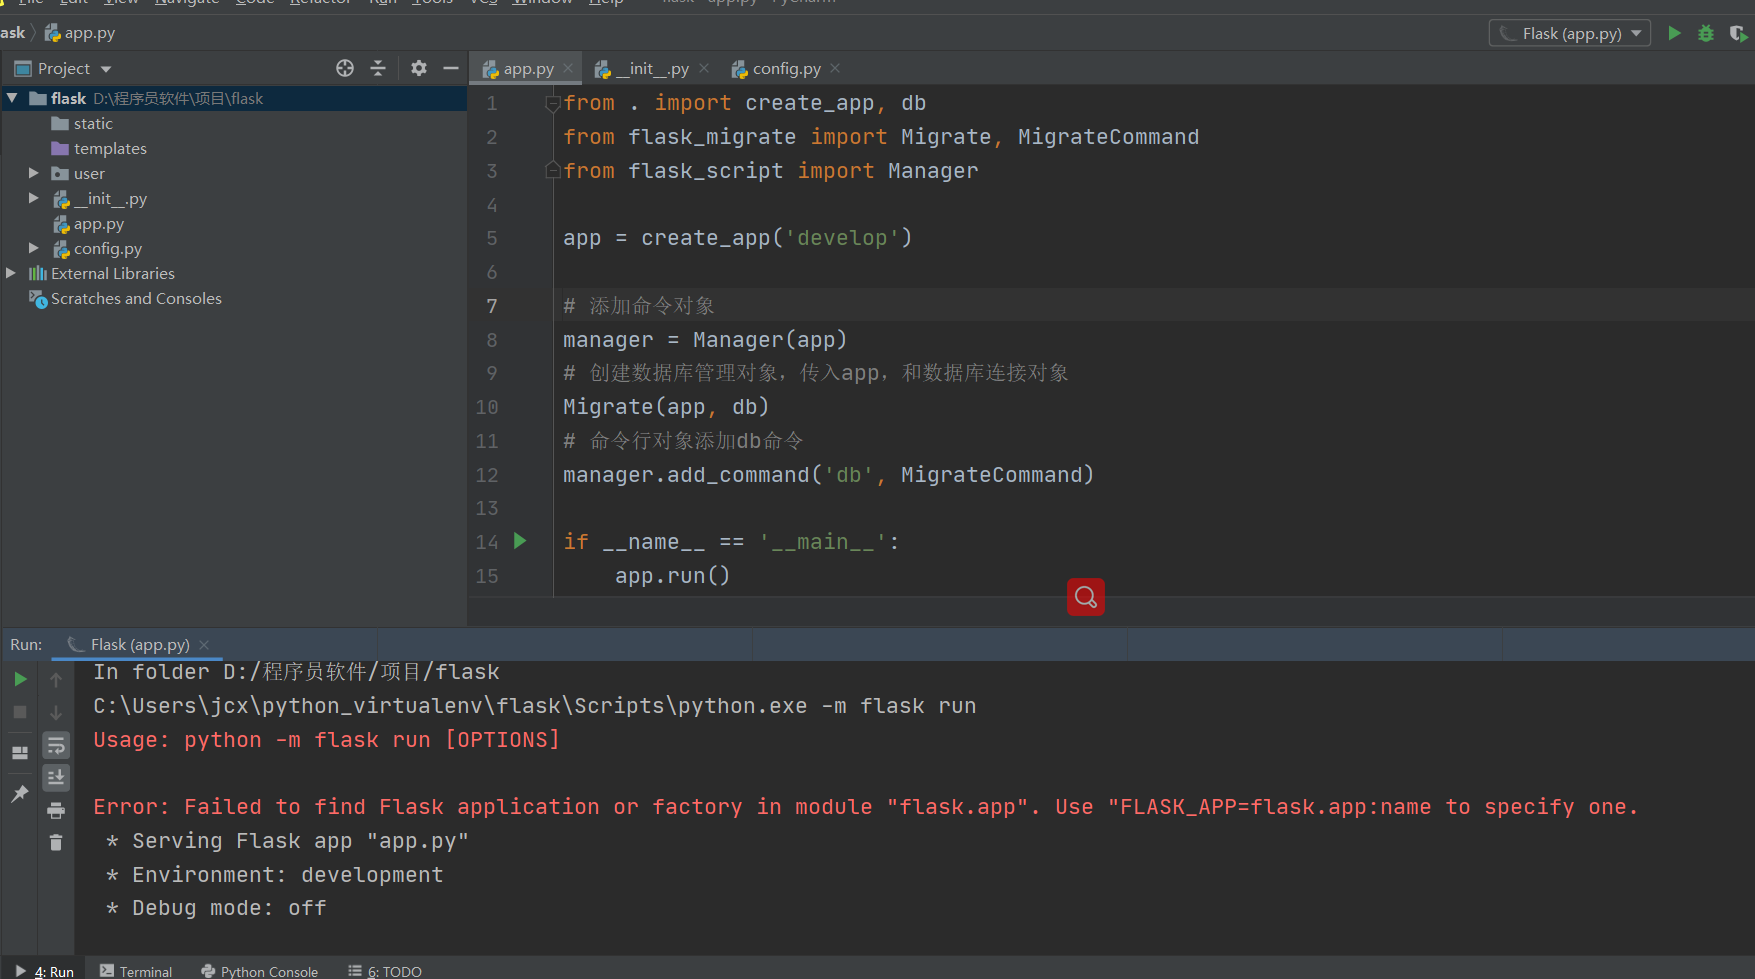Open the Flask (app.py) run configuration dropdown

coord(1570,33)
